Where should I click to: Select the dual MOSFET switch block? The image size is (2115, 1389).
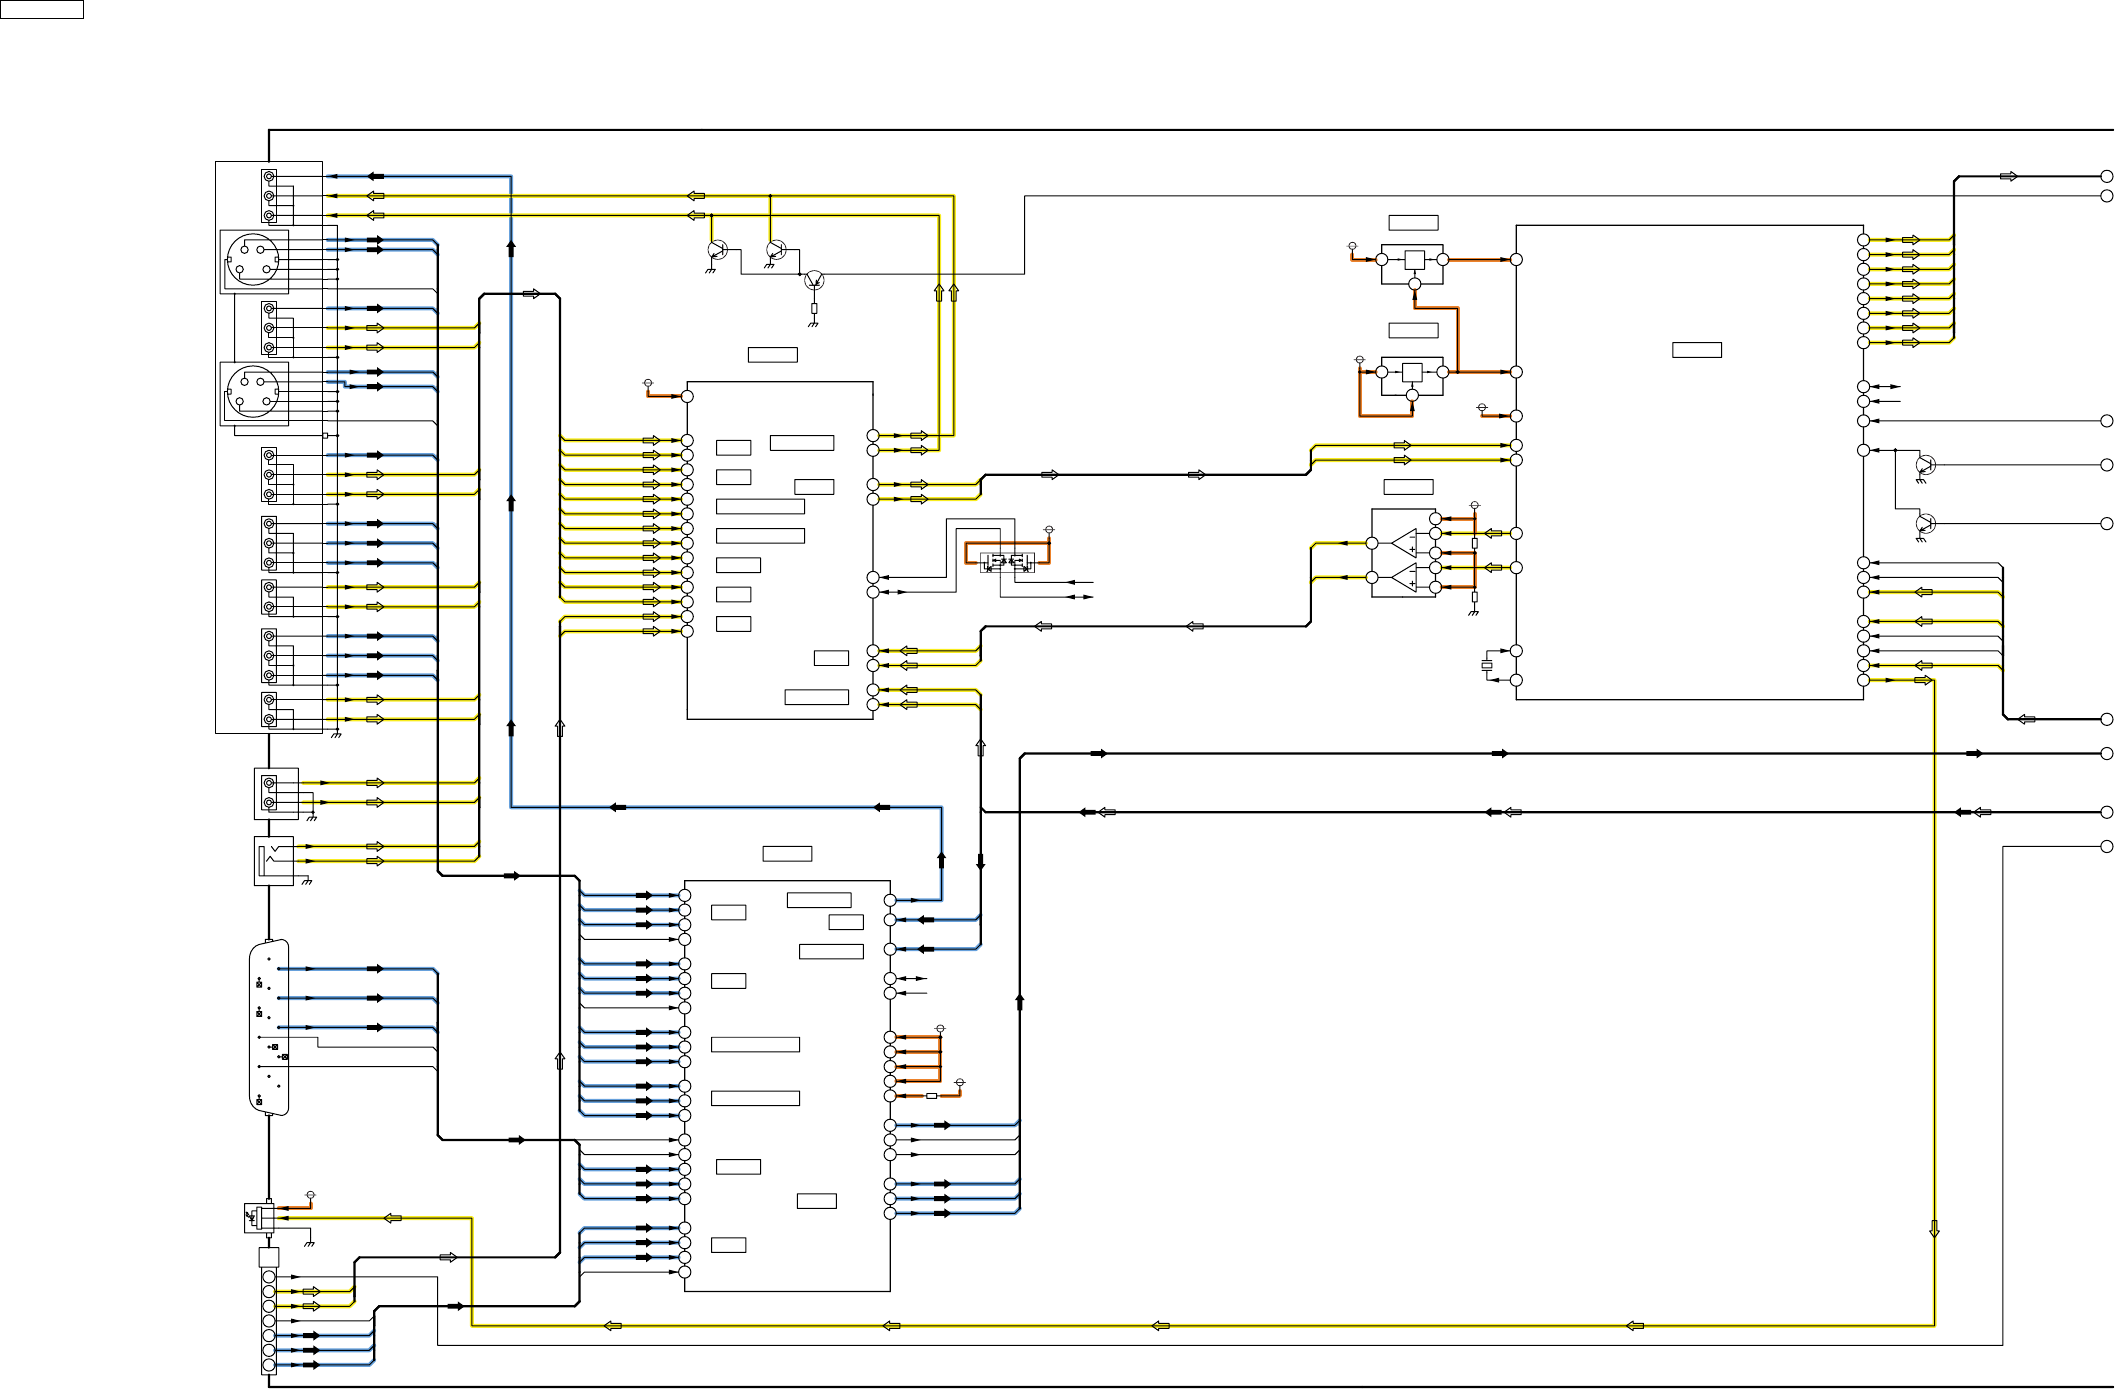tap(1008, 562)
